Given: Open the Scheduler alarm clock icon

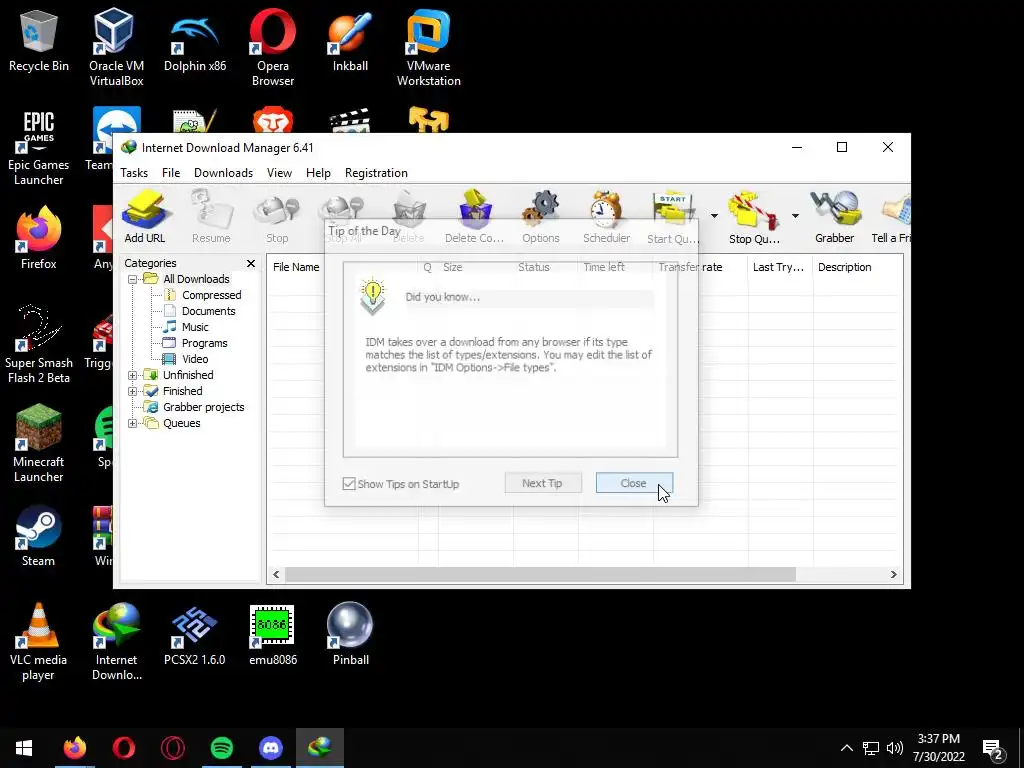Looking at the screenshot, I should coord(607,217).
